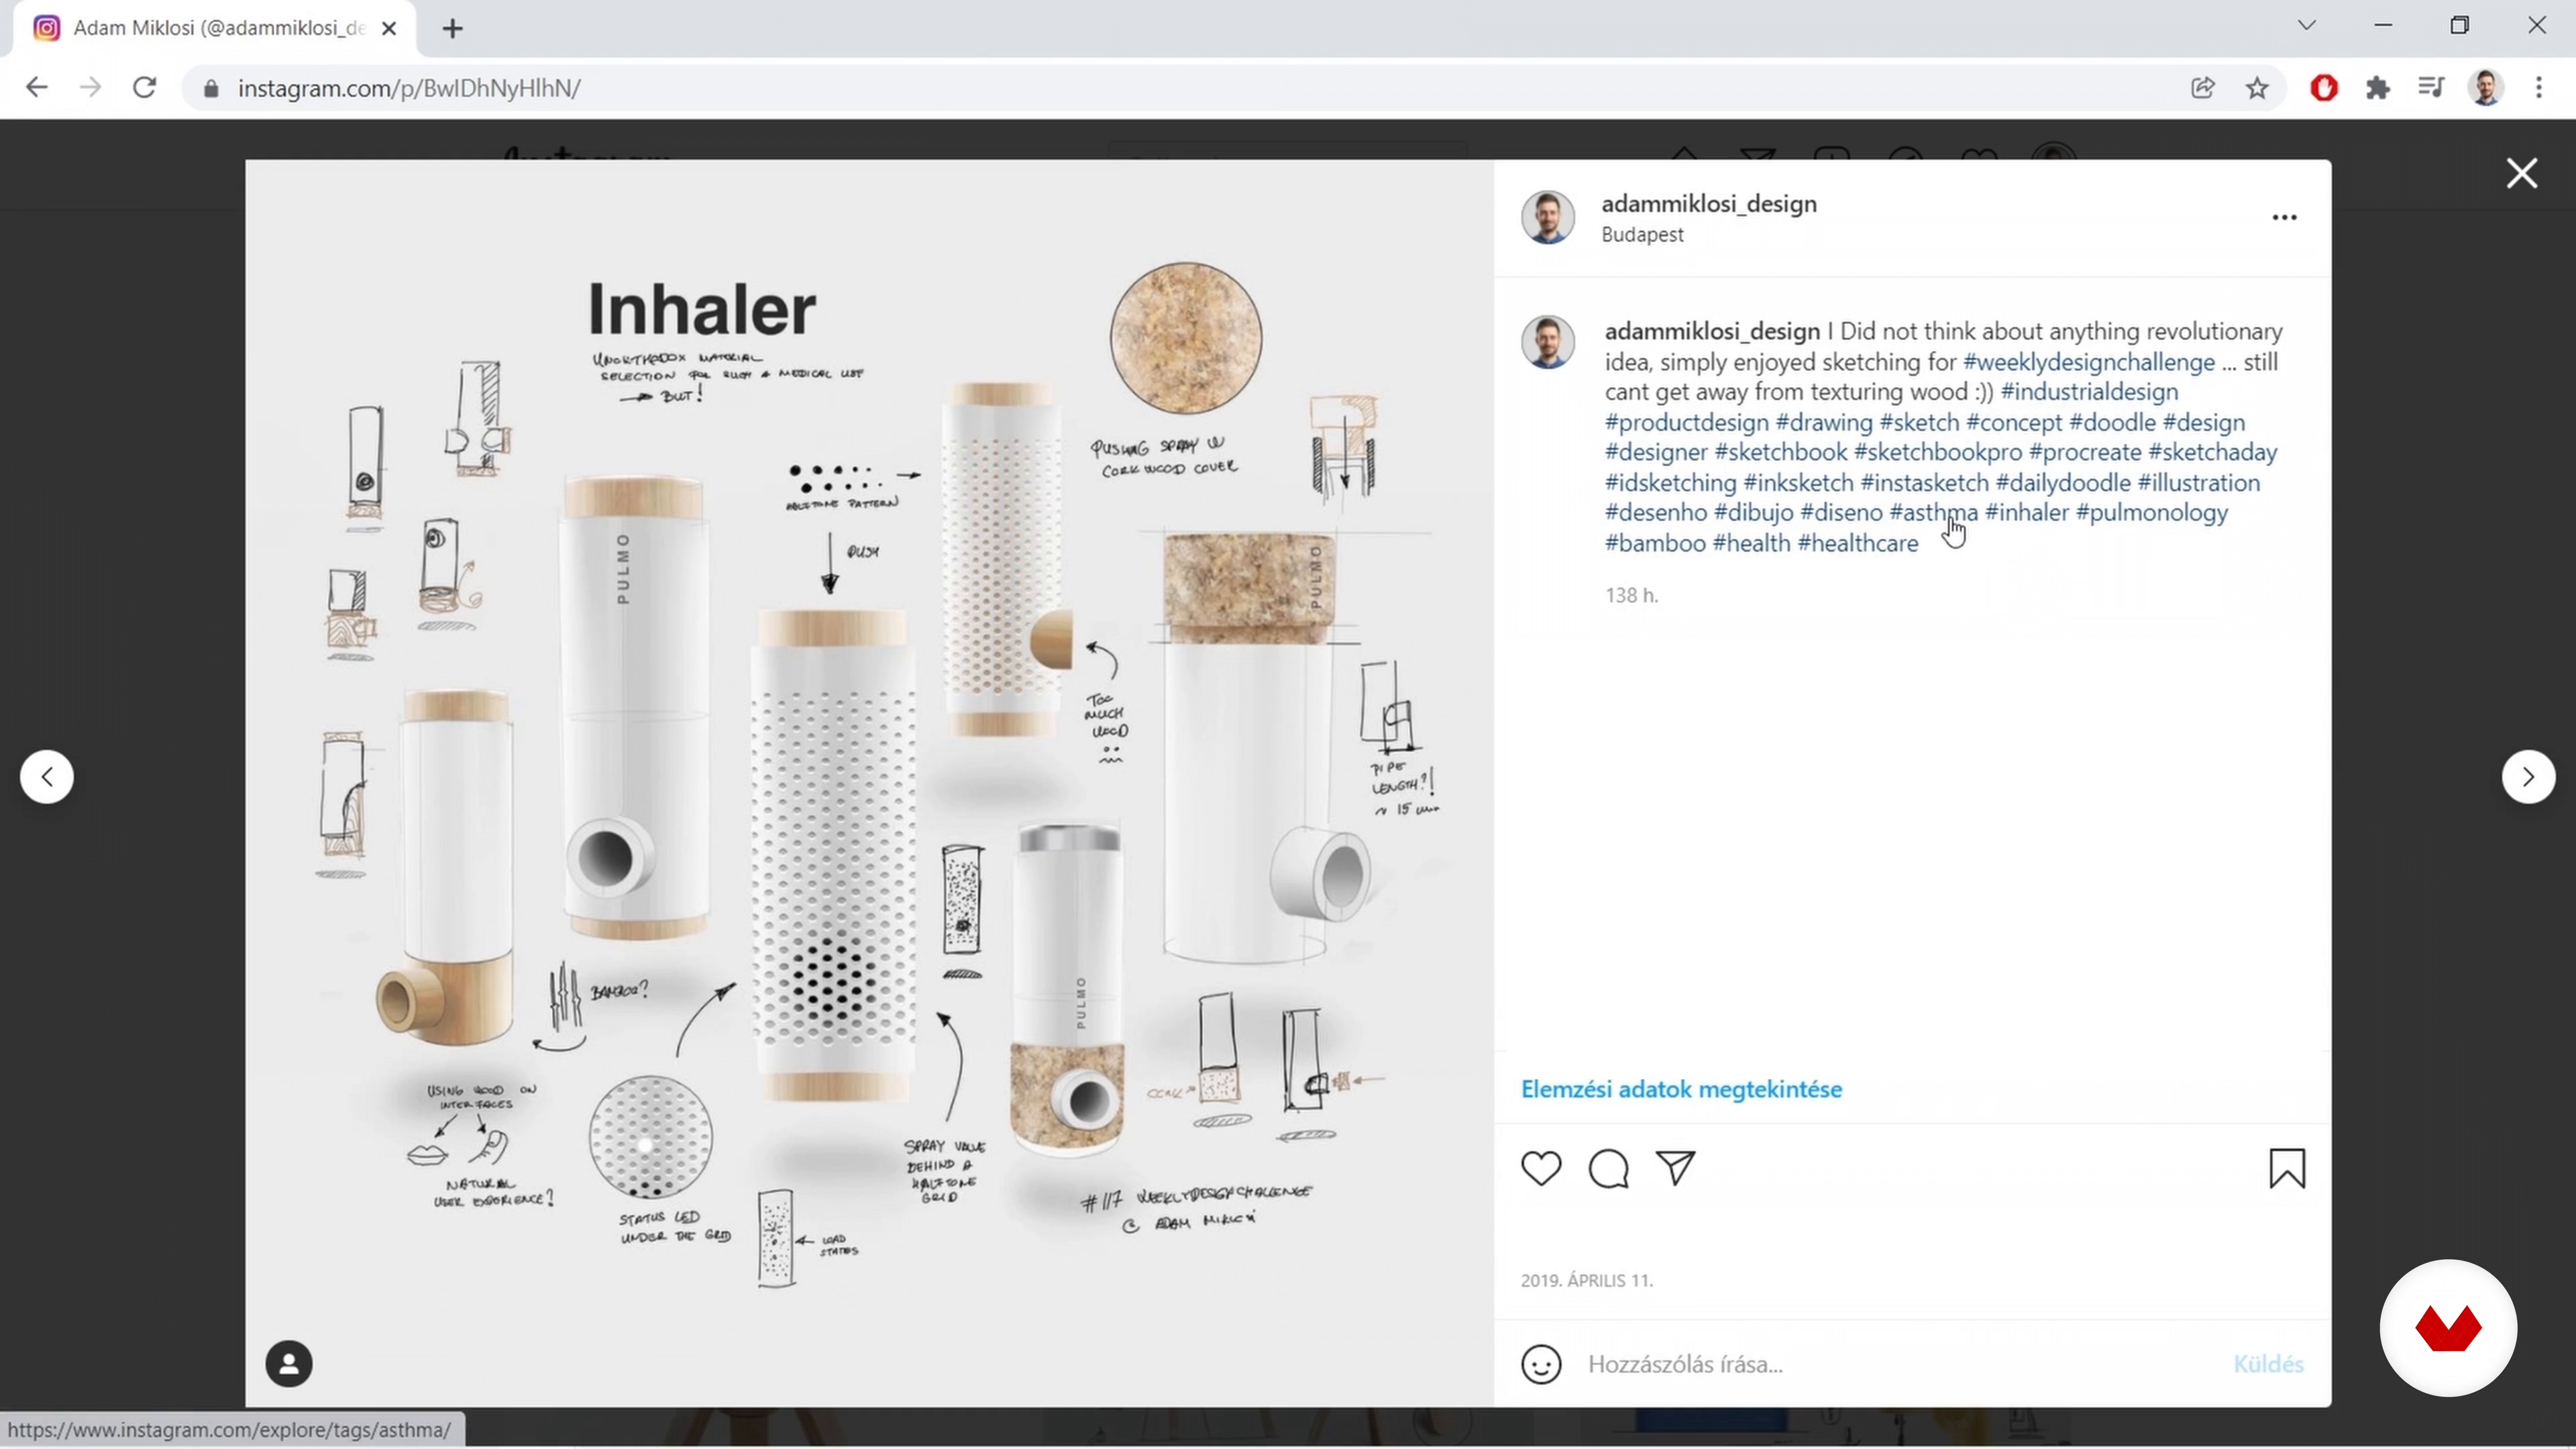Open the browser tab search chevron
Viewport: 2576px width, 1449px height.
click(2306, 26)
